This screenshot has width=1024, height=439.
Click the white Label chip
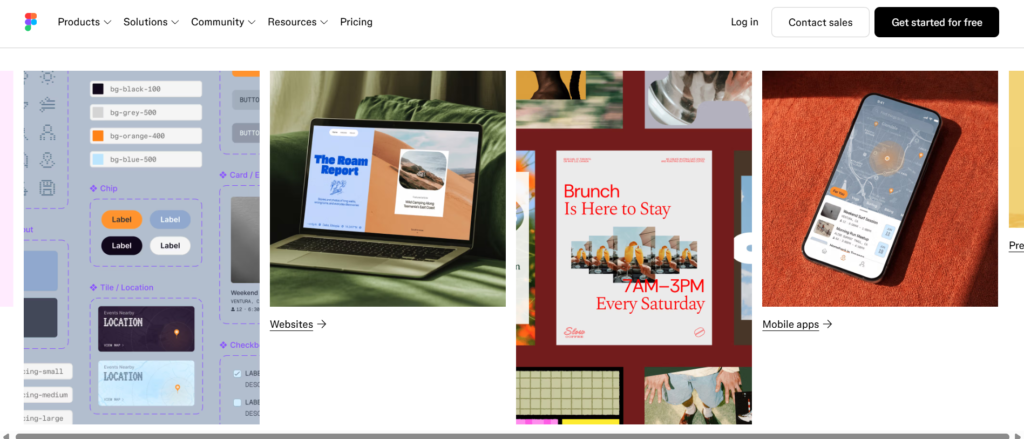170,246
